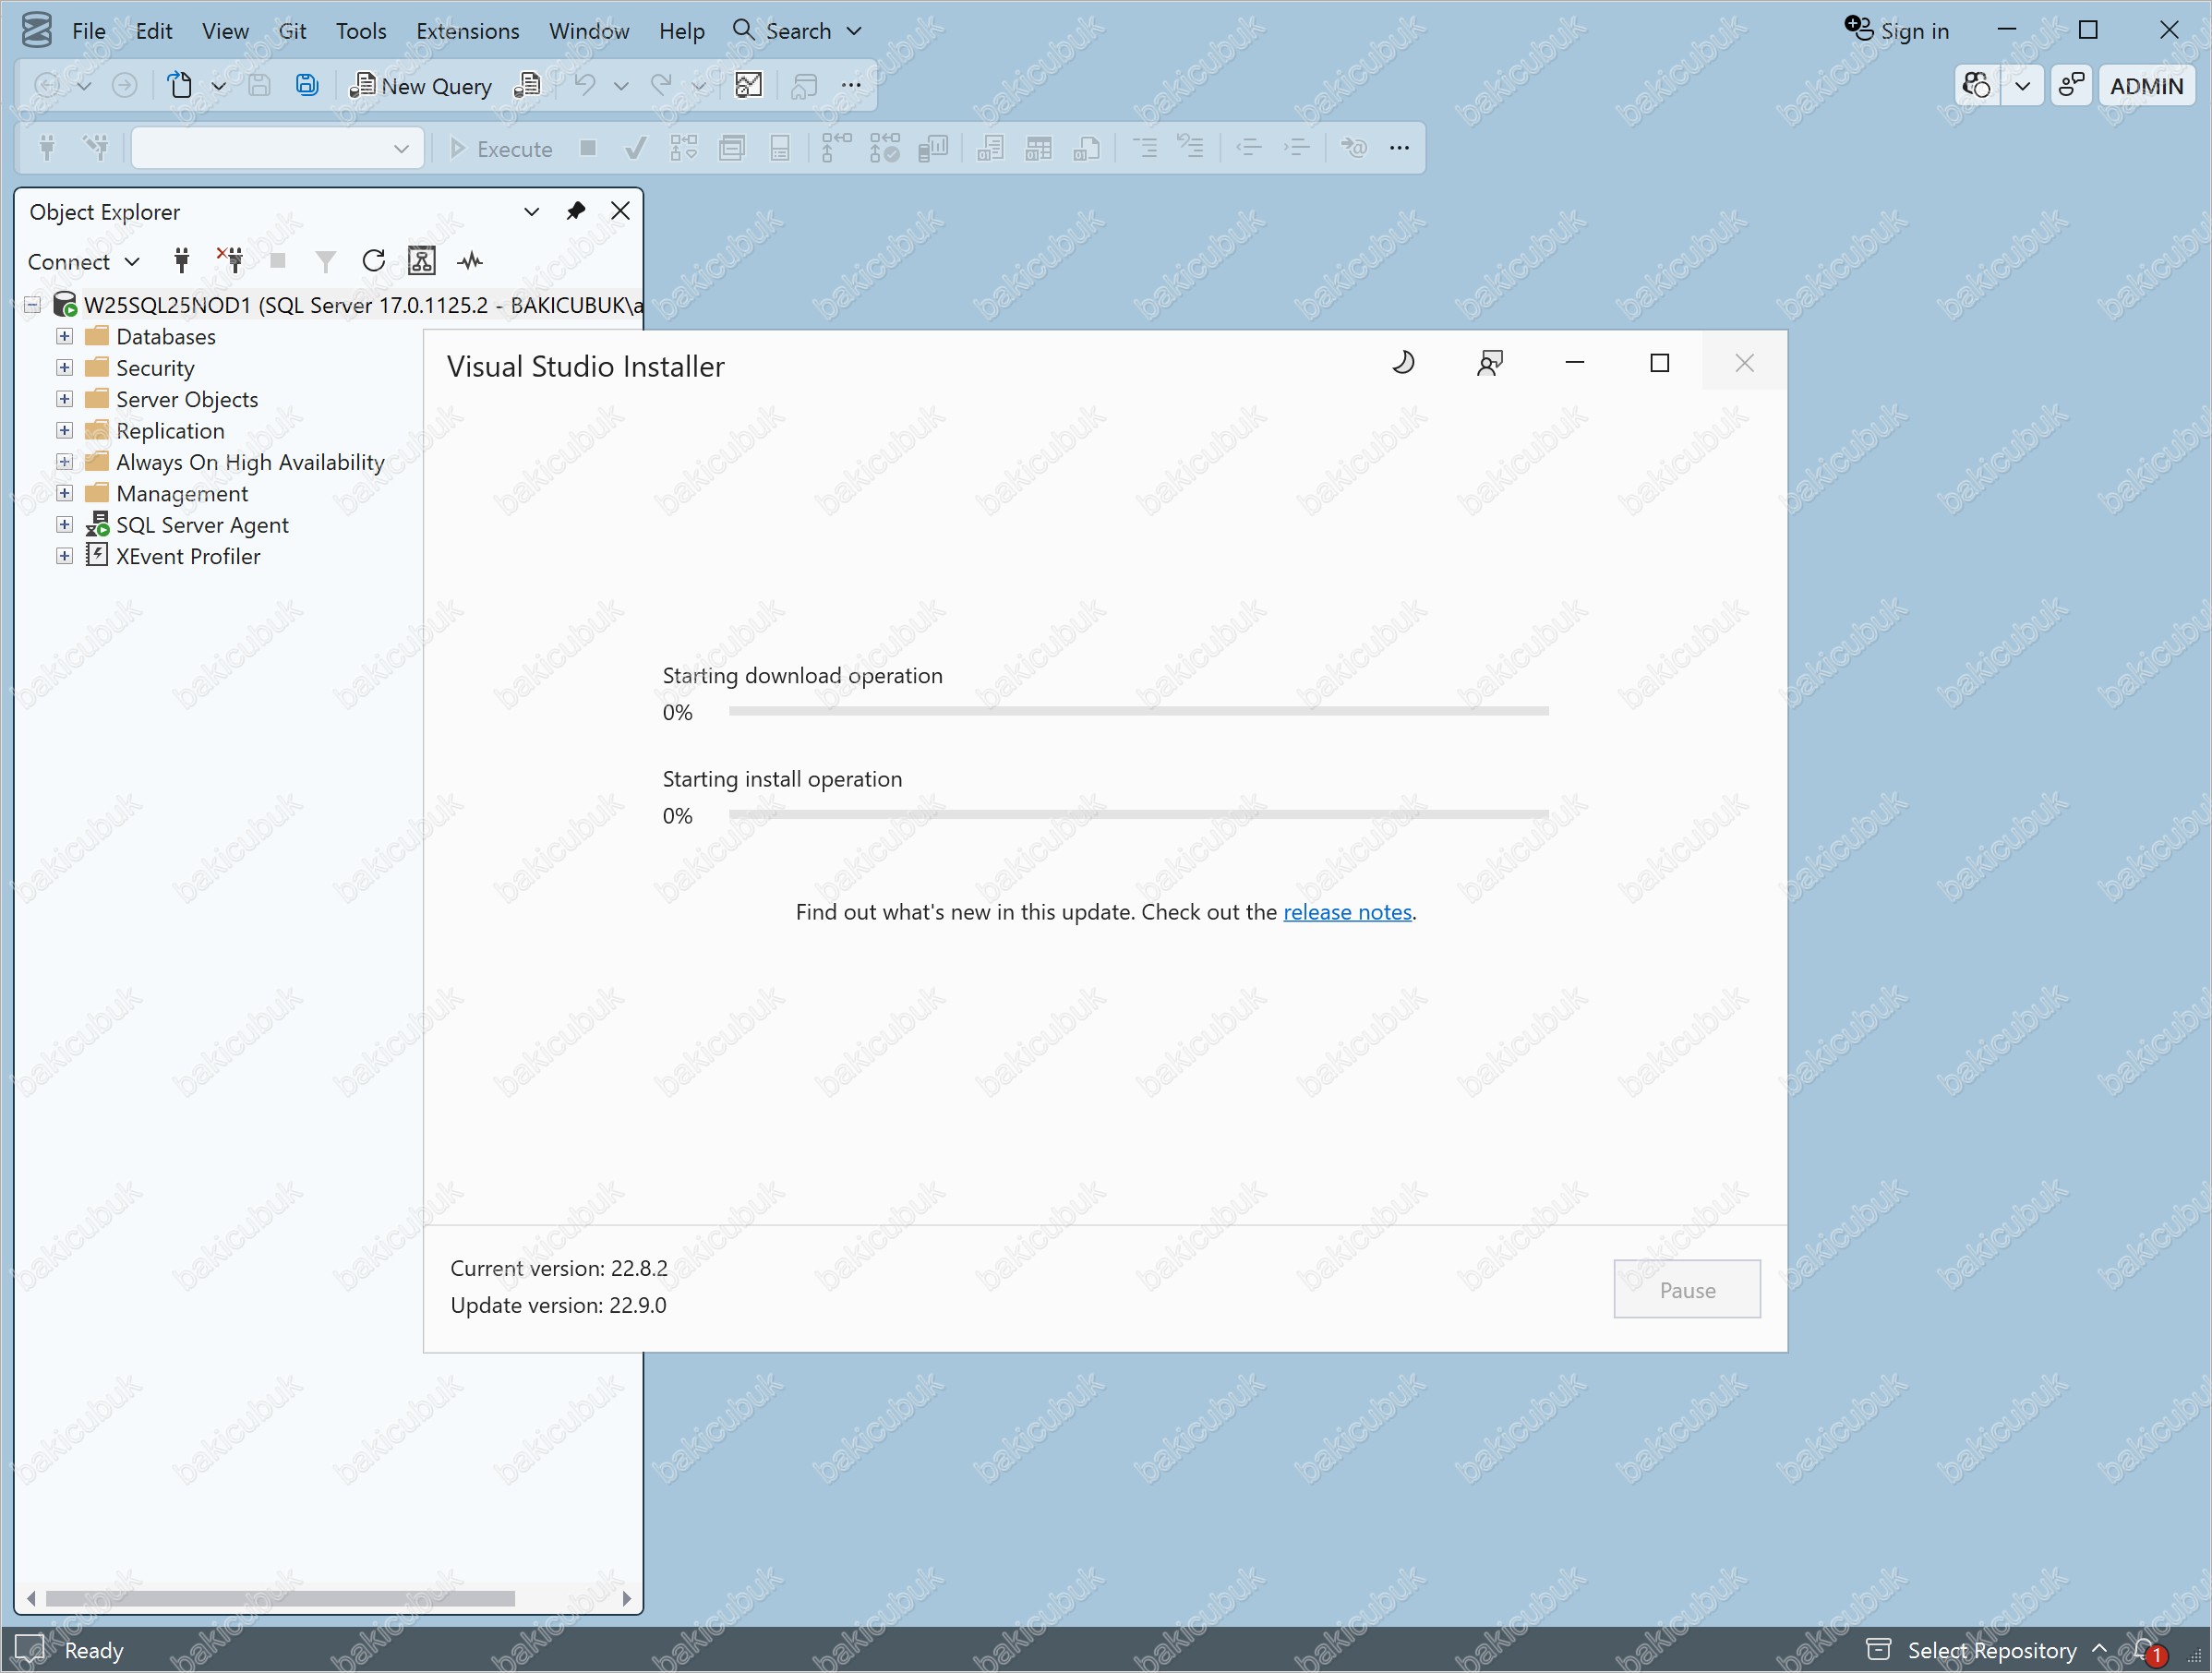This screenshot has height=1673, width=2212.
Task: Click the download operation progress bar
Action: (x=1139, y=711)
